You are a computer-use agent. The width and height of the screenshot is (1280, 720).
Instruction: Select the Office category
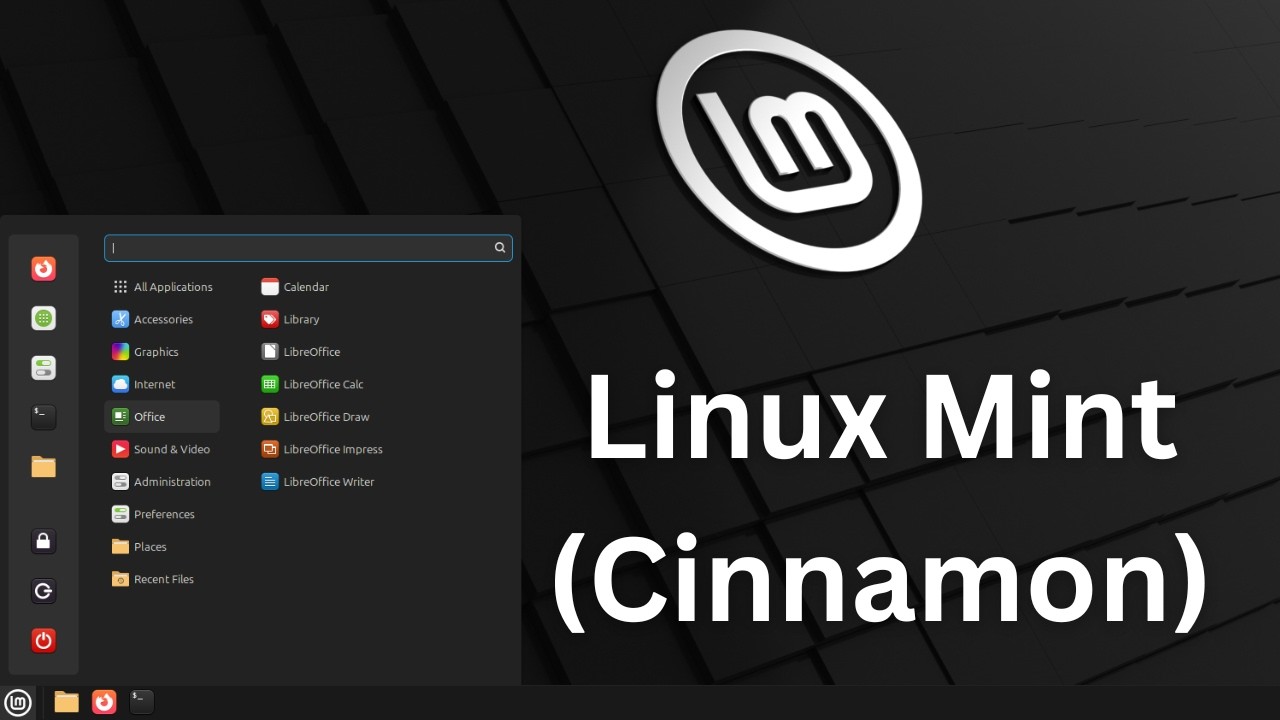(162, 417)
